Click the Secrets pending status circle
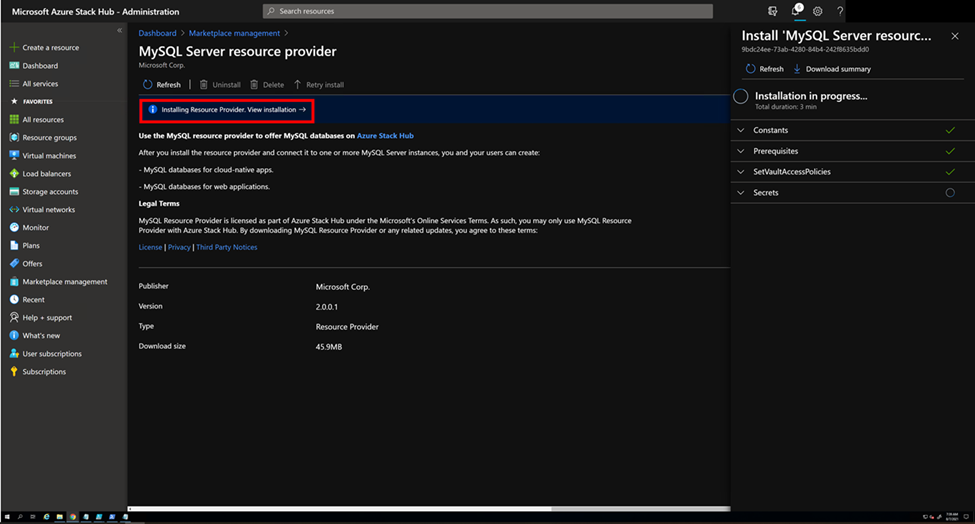Viewport: 975px width, 524px height. tap(950, 193)
